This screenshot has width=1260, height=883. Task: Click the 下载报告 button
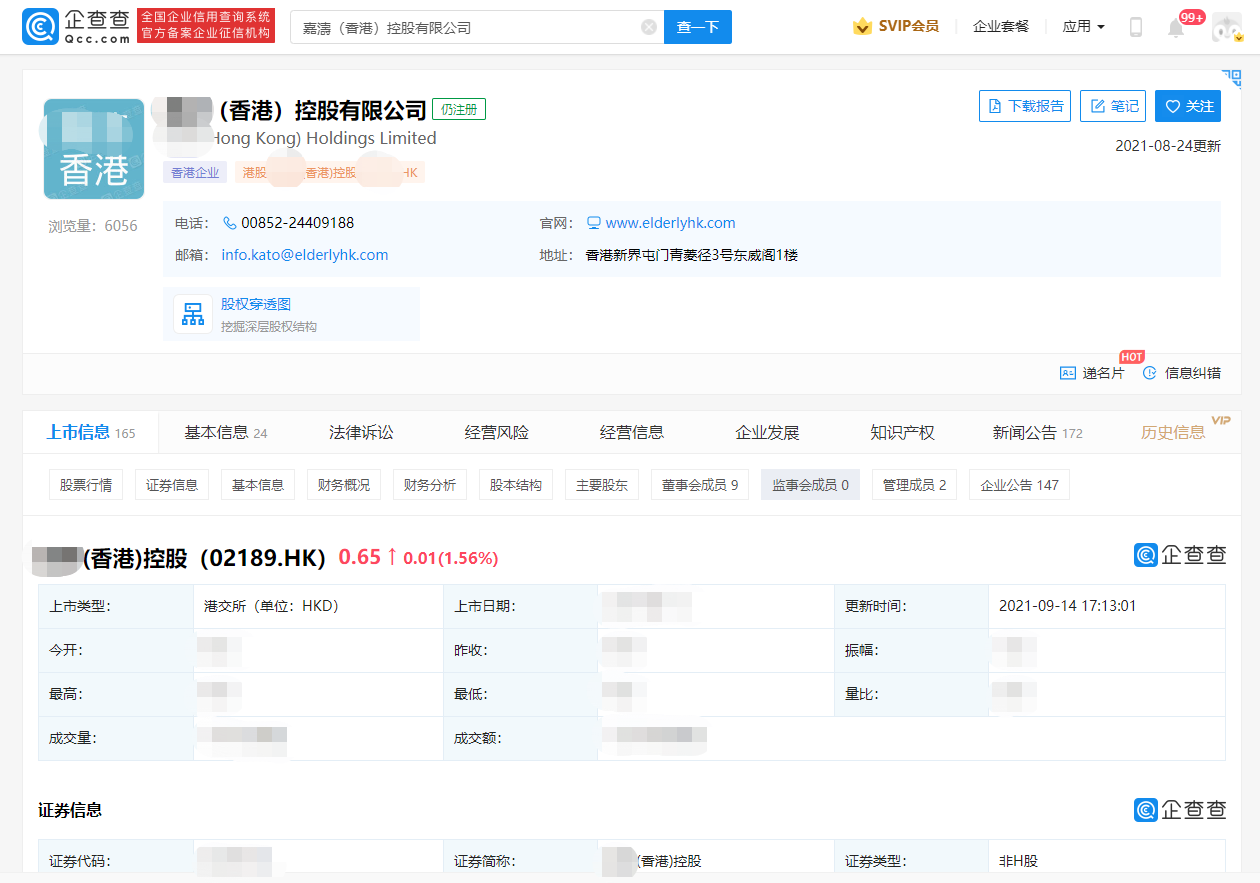click(1025, 106)
